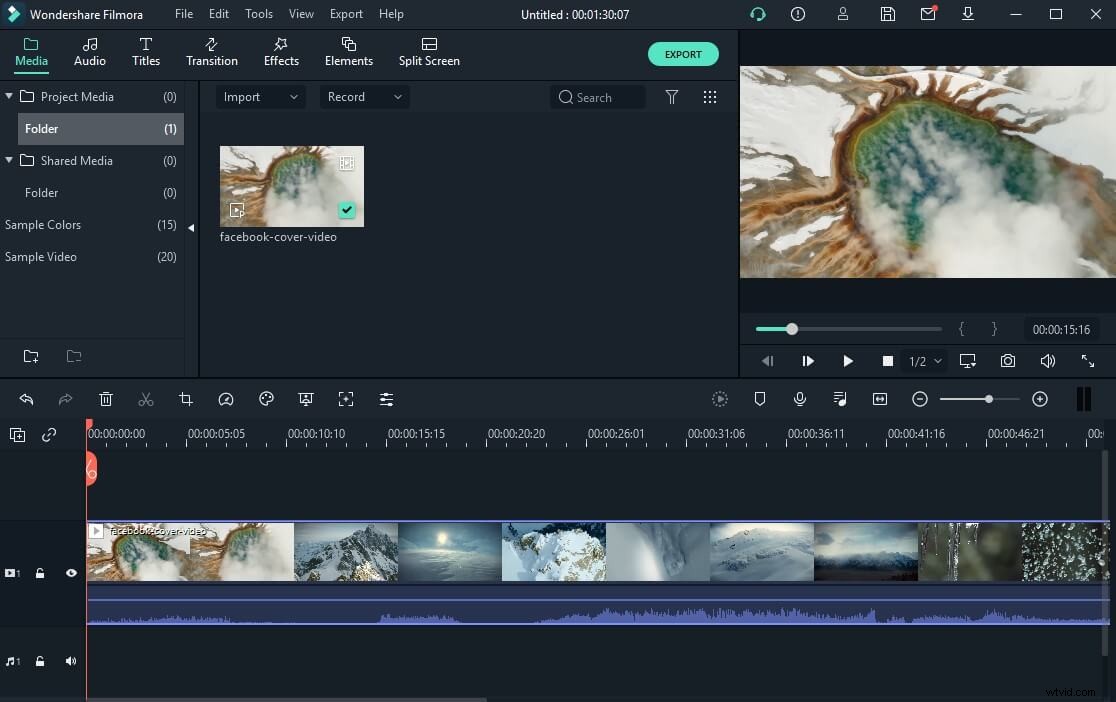Open the Record dropdown menu
Screen dimensions: 1116x702
point(364,96)
